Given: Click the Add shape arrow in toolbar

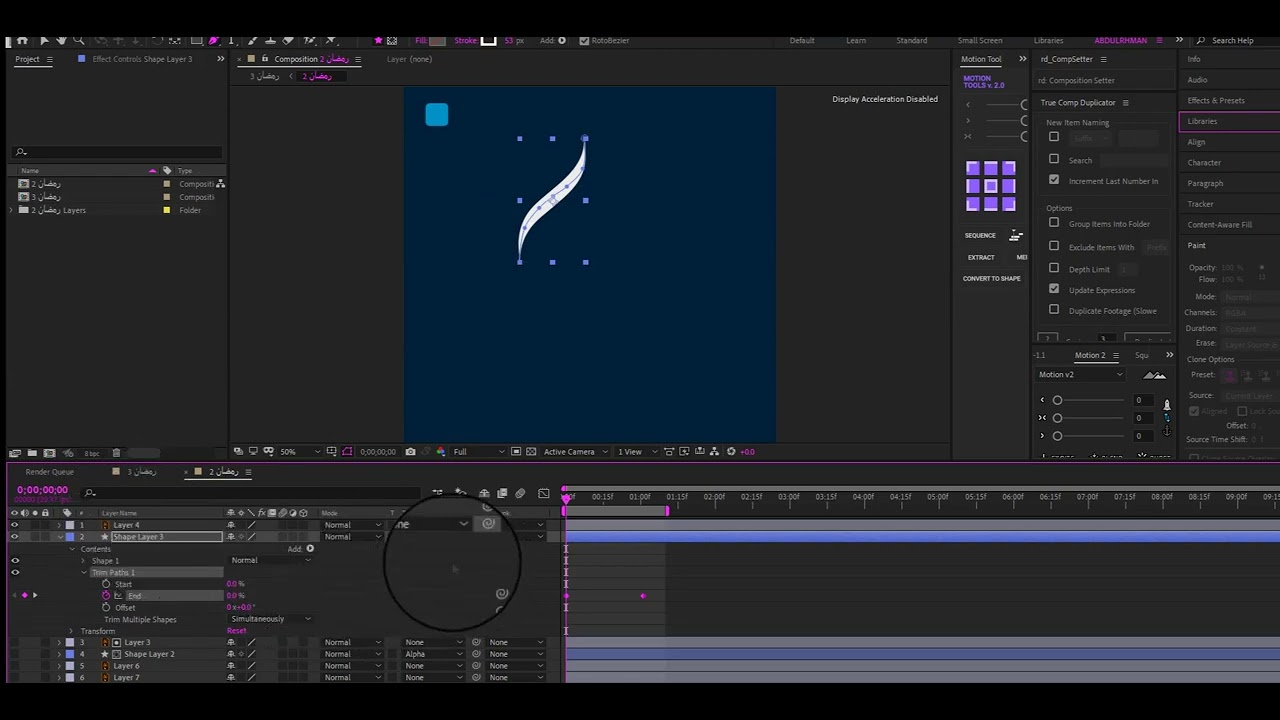Looking at the screenshot, I should [561, 41].
